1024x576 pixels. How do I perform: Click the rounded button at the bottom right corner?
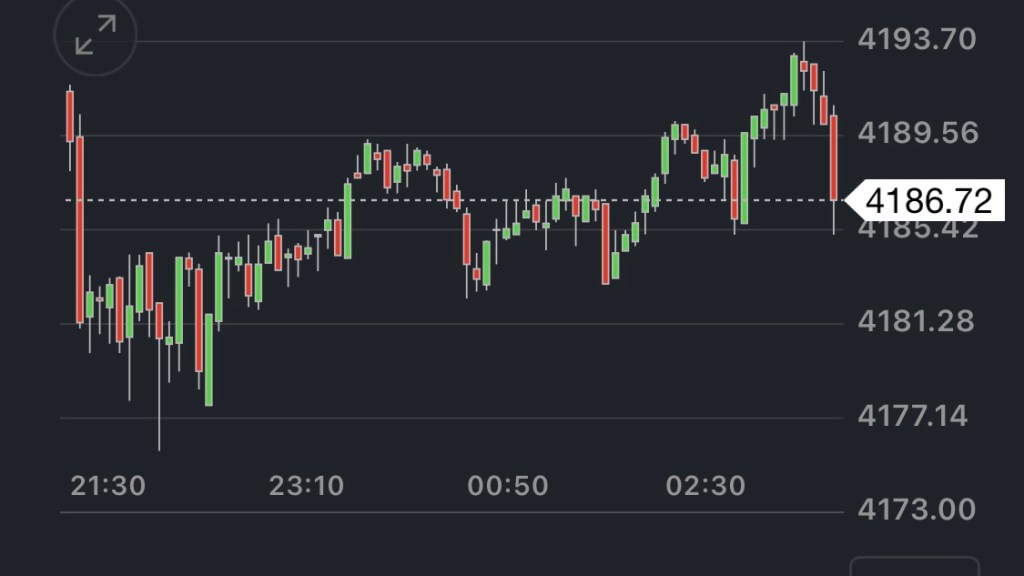[x=914, y=568]
